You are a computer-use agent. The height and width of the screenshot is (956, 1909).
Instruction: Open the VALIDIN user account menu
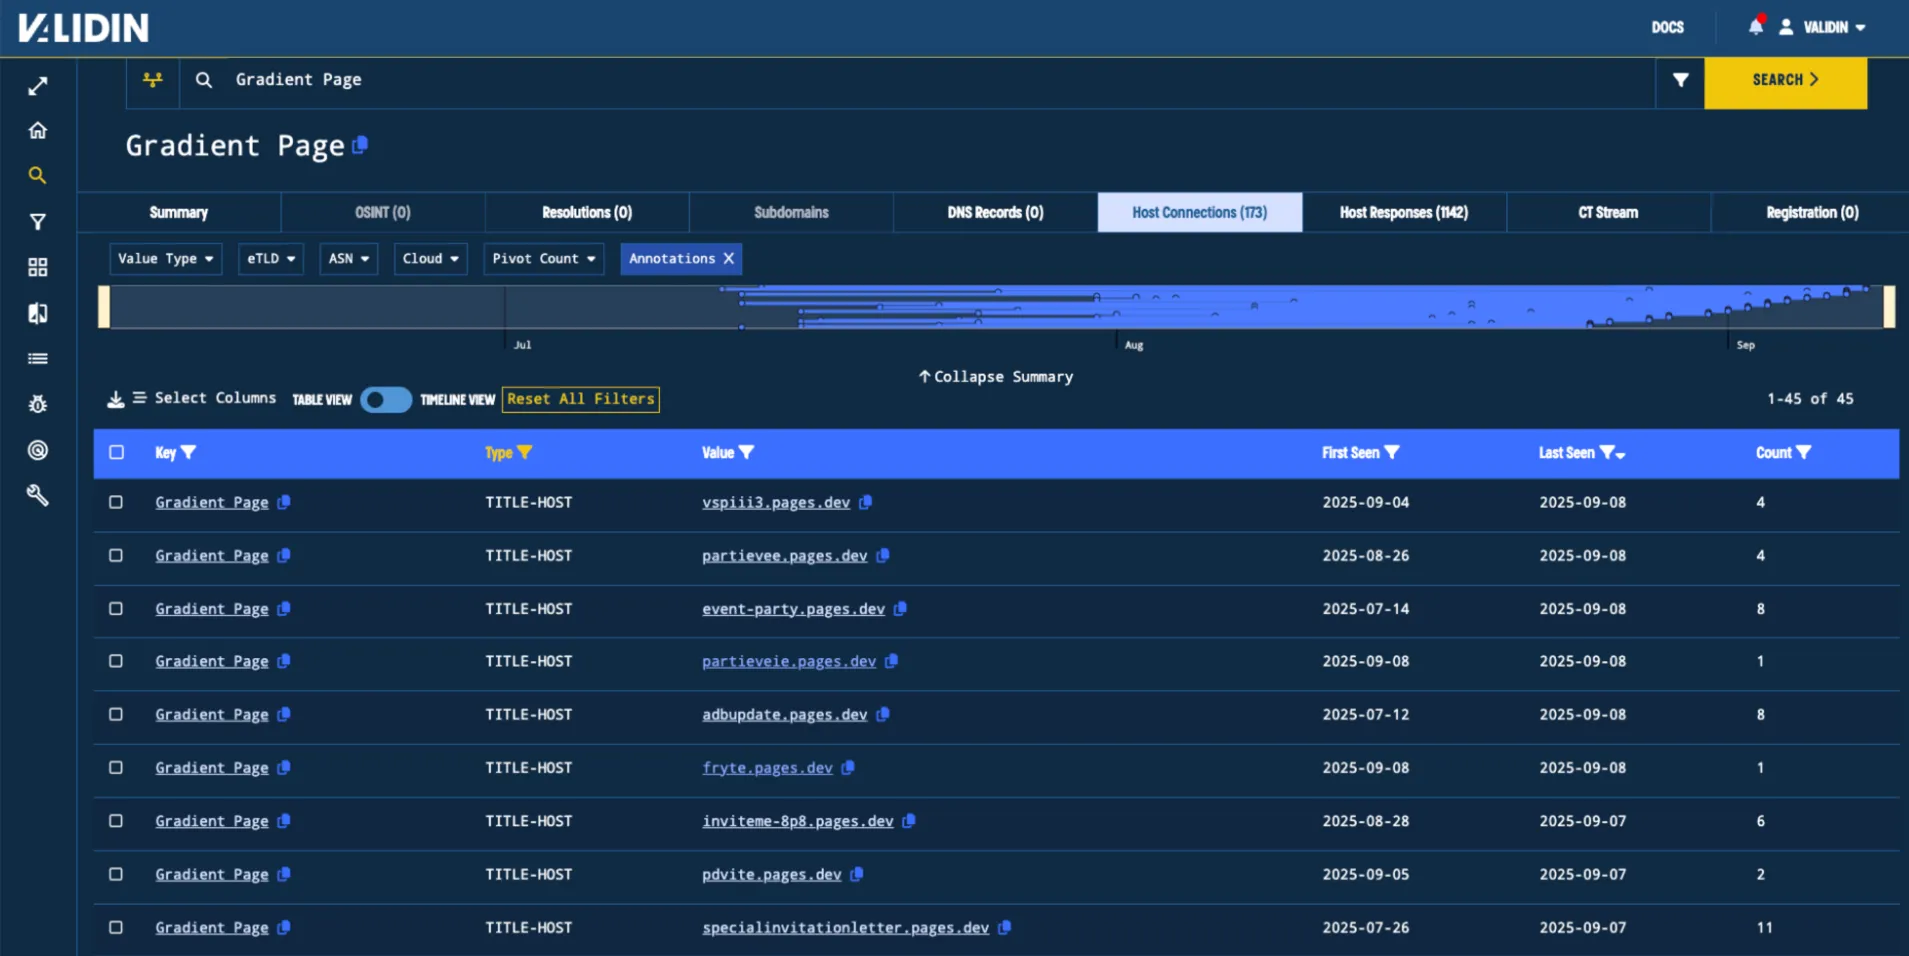point(1823,27)
